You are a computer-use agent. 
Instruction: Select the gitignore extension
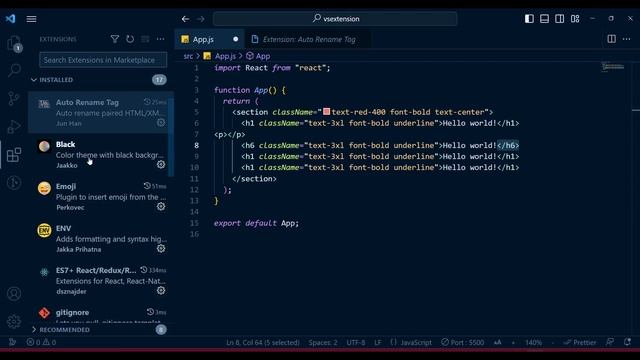pyautogui.click(x=100, y=313)
